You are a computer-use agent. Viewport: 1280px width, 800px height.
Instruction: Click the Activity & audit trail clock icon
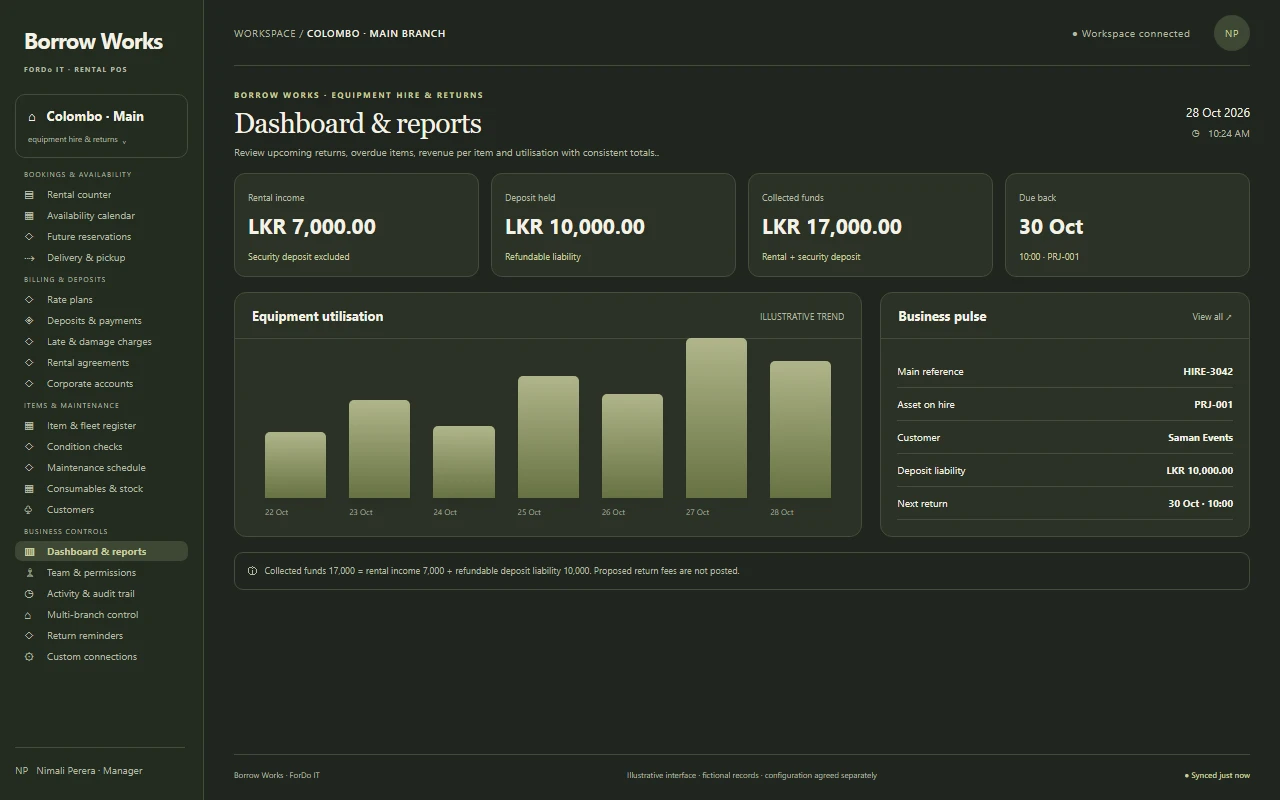click(x=29, y=594)
